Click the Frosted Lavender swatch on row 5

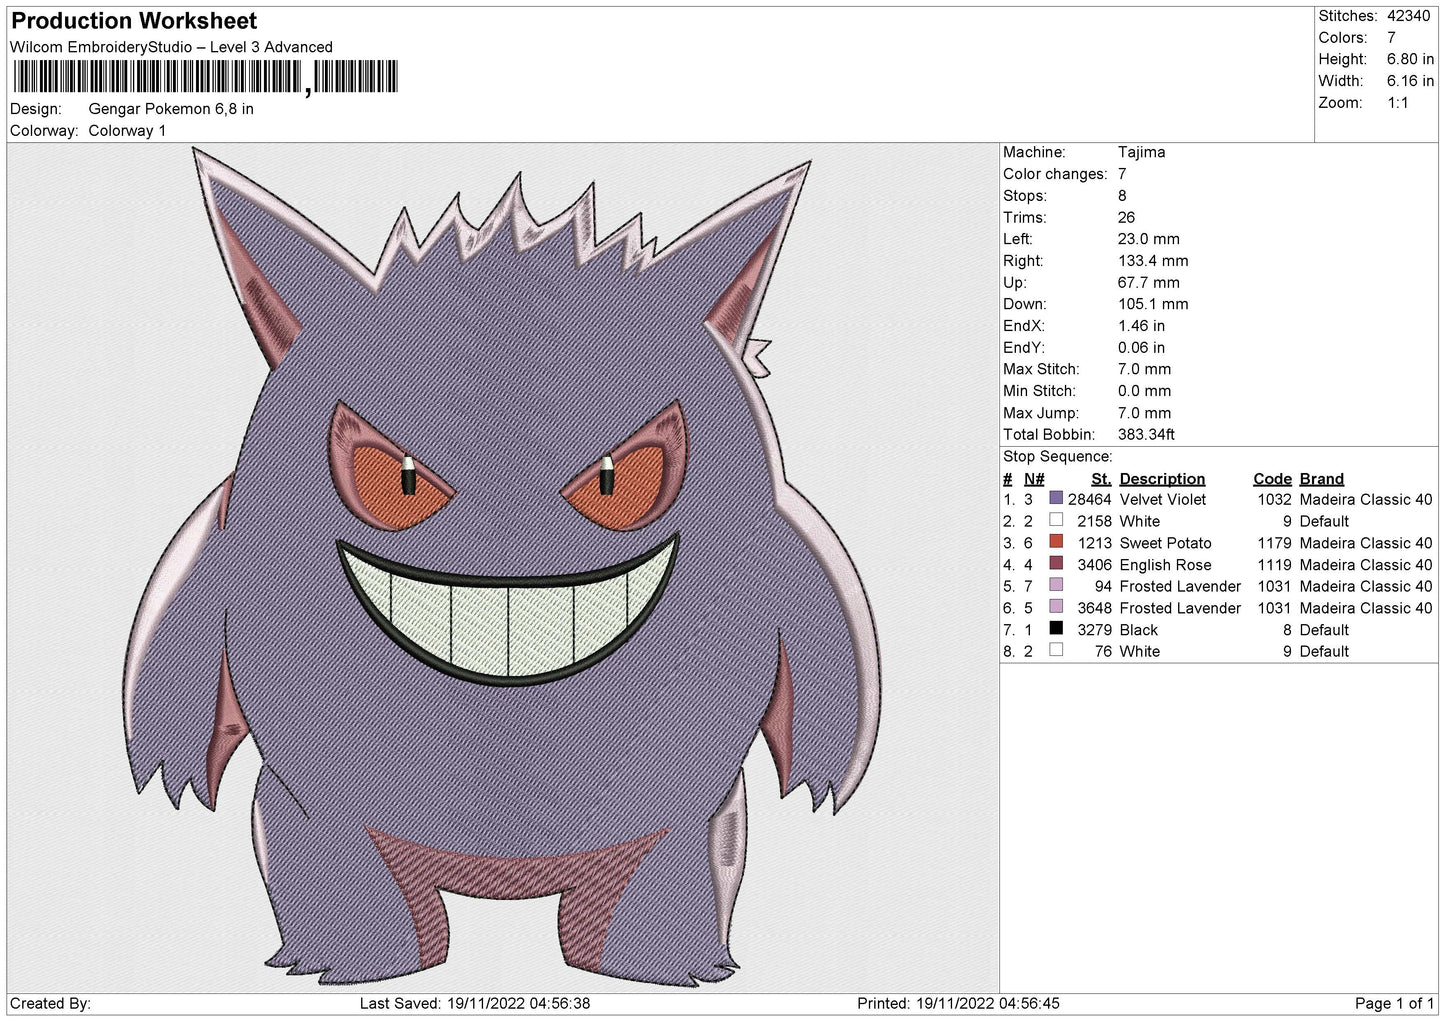(x=1056, y=586)
